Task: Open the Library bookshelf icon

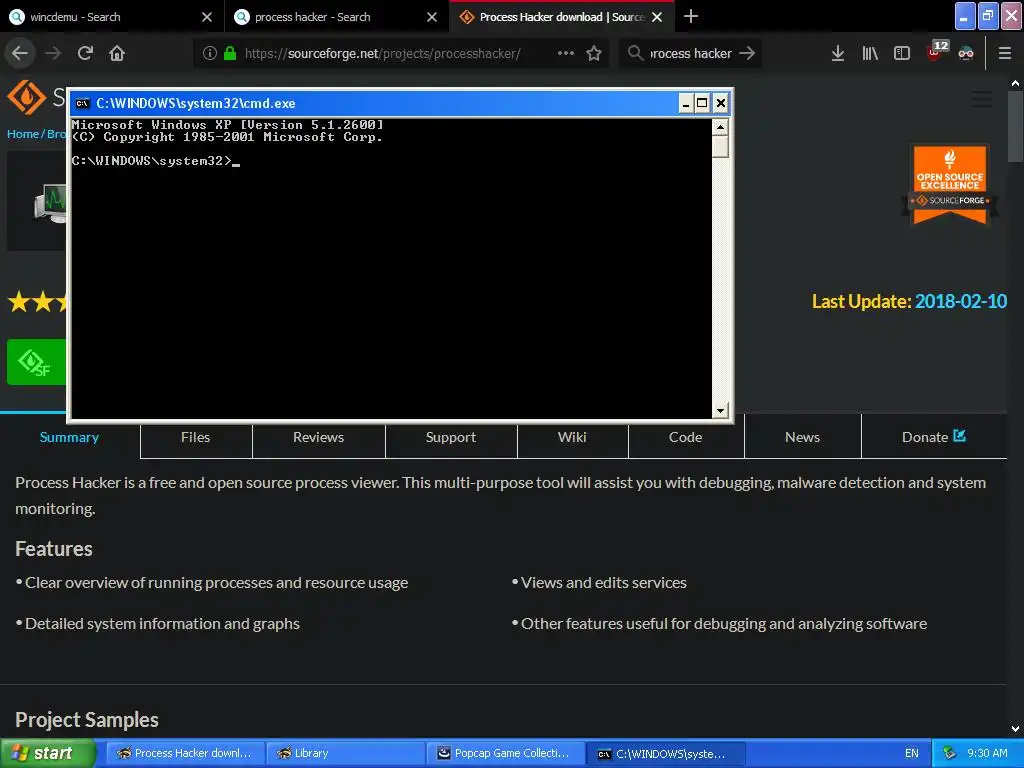Action: (x=870, y=53)
